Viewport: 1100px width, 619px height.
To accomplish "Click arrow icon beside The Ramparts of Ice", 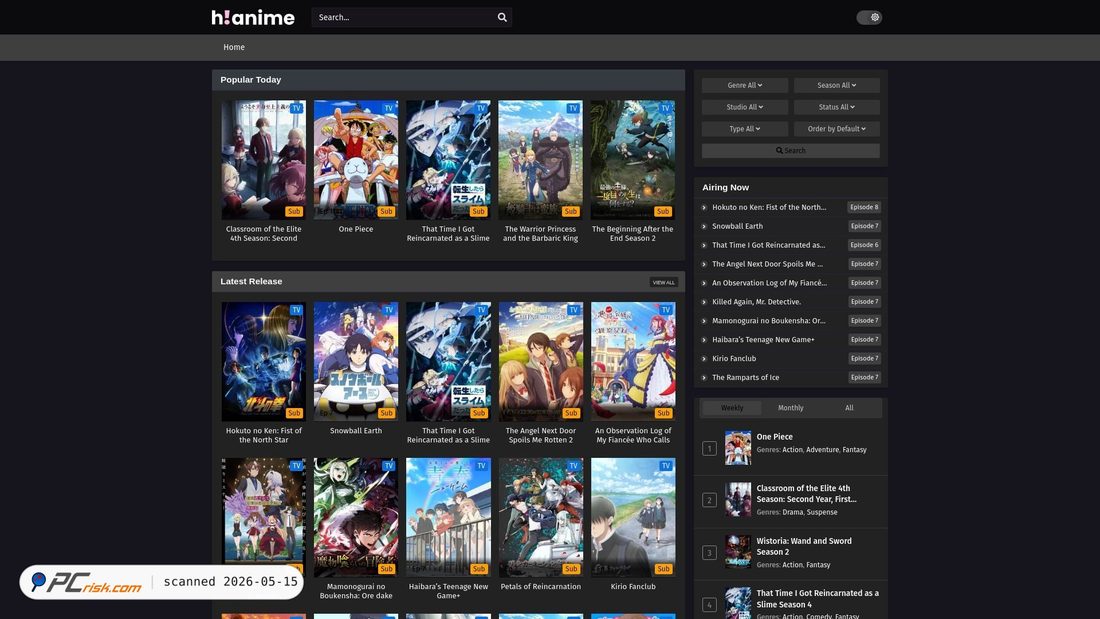I will click(x=704, y=378).
